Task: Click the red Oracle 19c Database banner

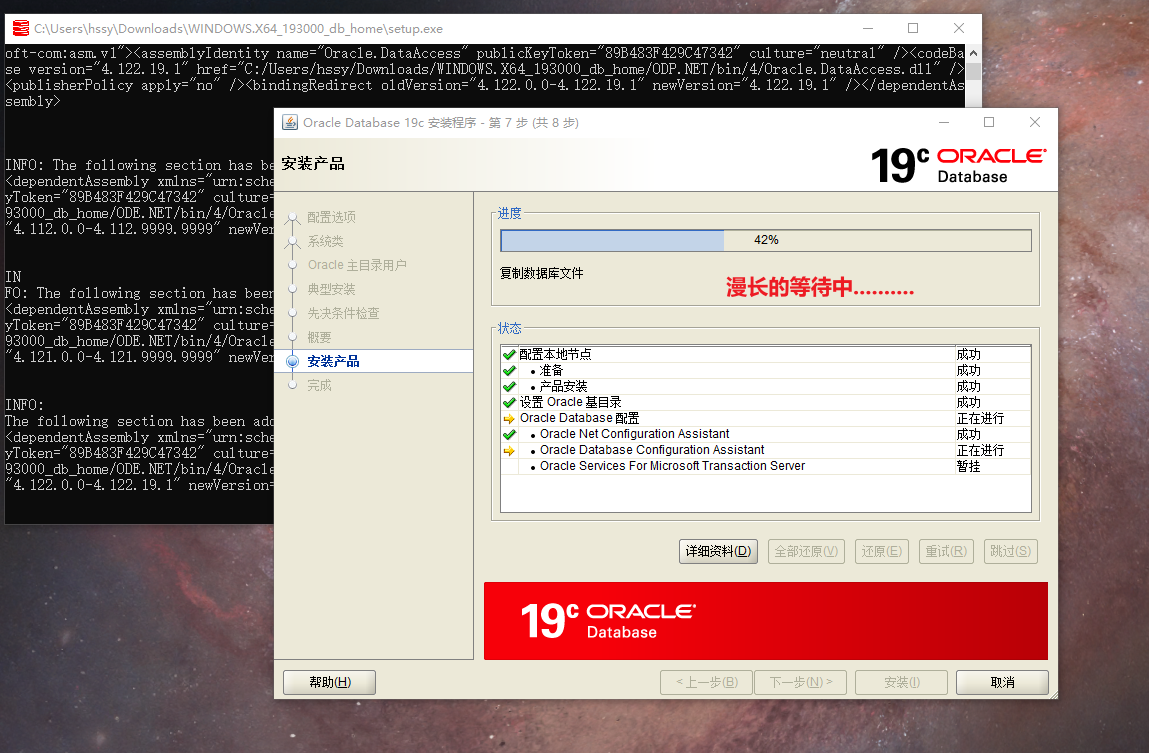Action: click(766, 621)
